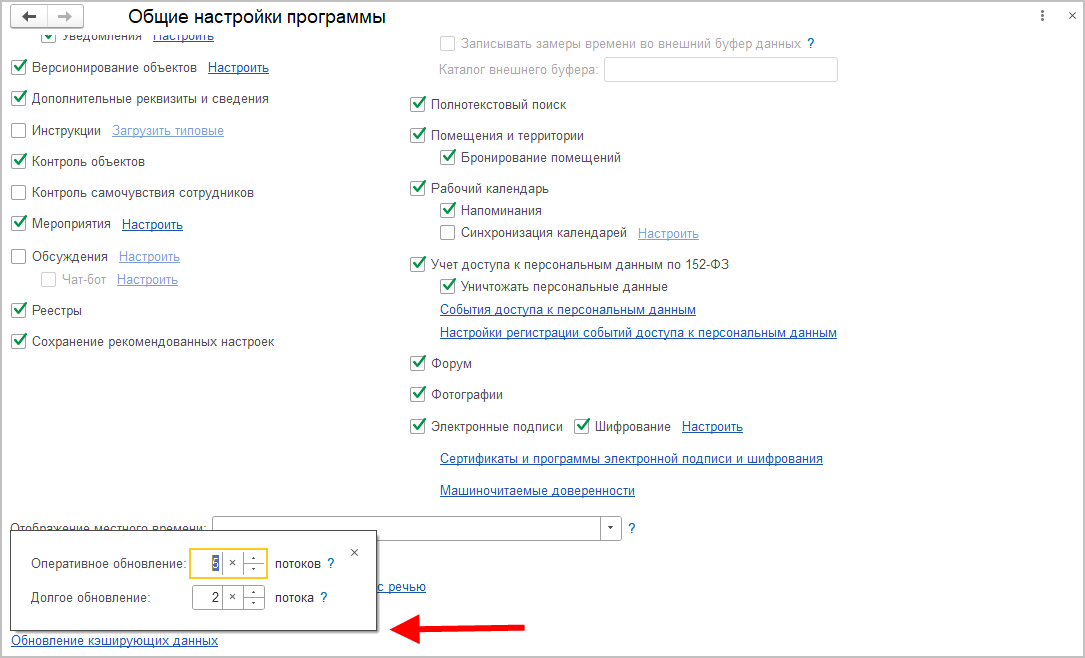1085x658 pixels.
Task: Open help for Долгое обновление потока
Action: 324,597
